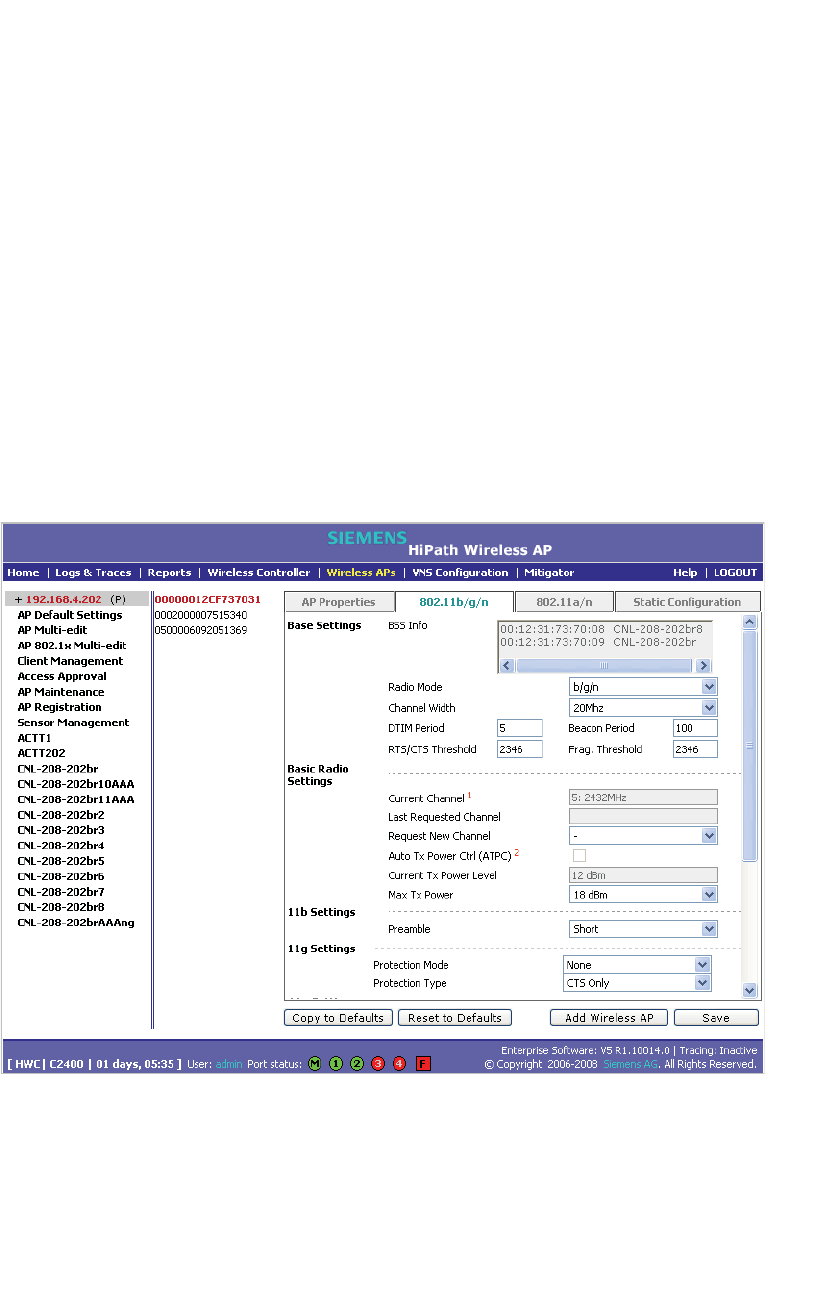Open the Preamble dropdown
This screenshot has height=1313, width=816.
(x=643, y=928)
